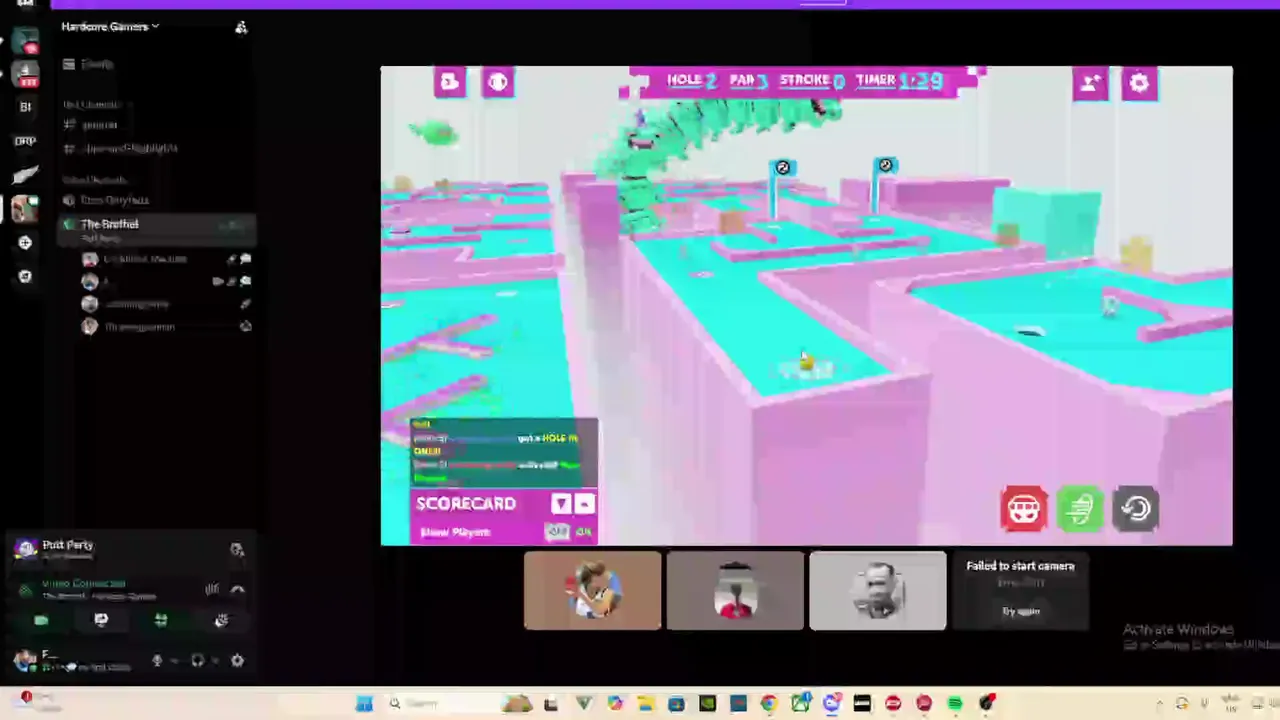Click your user avatar in the bottom panel
1280x720 pixels.
[x=25, y=660]
